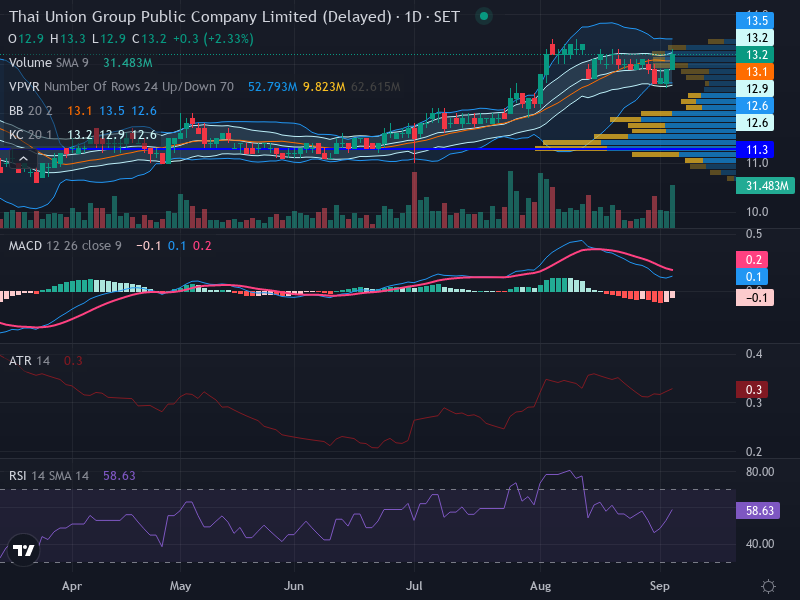Click the blue 13.5 upper band label
Viewport: 800px width, 600px height.
tap(755, 20)
